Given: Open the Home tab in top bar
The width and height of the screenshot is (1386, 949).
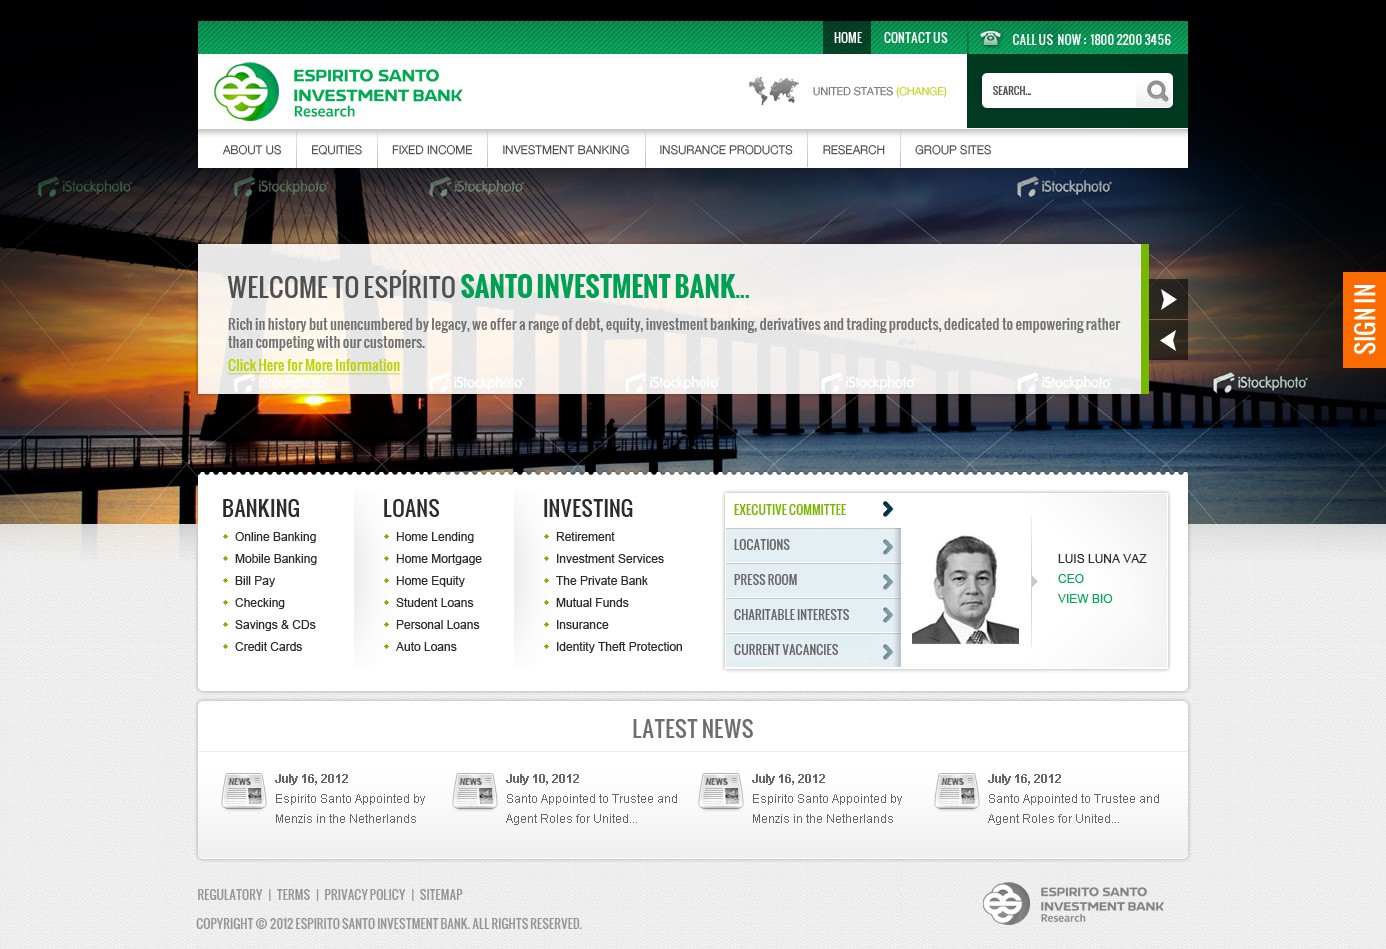Looking at the screenshot, I should click(847, 38).
